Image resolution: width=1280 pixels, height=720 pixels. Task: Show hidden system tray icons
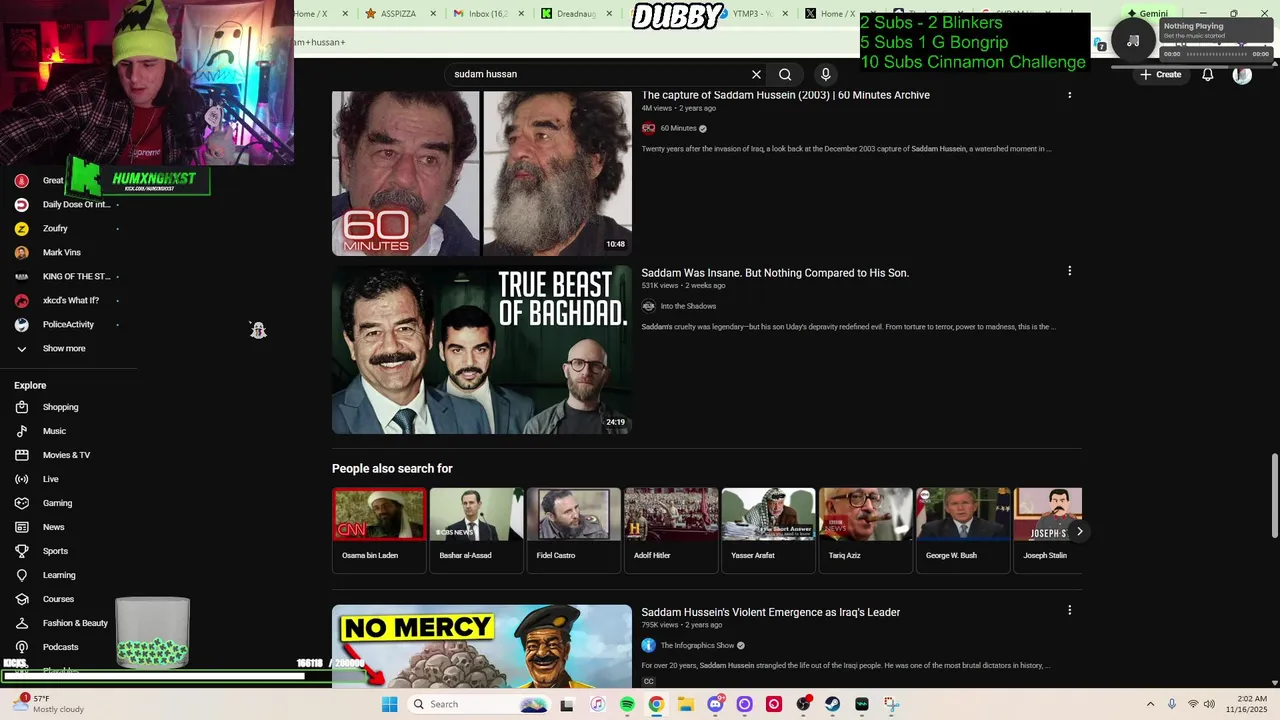click(1150, 704)
